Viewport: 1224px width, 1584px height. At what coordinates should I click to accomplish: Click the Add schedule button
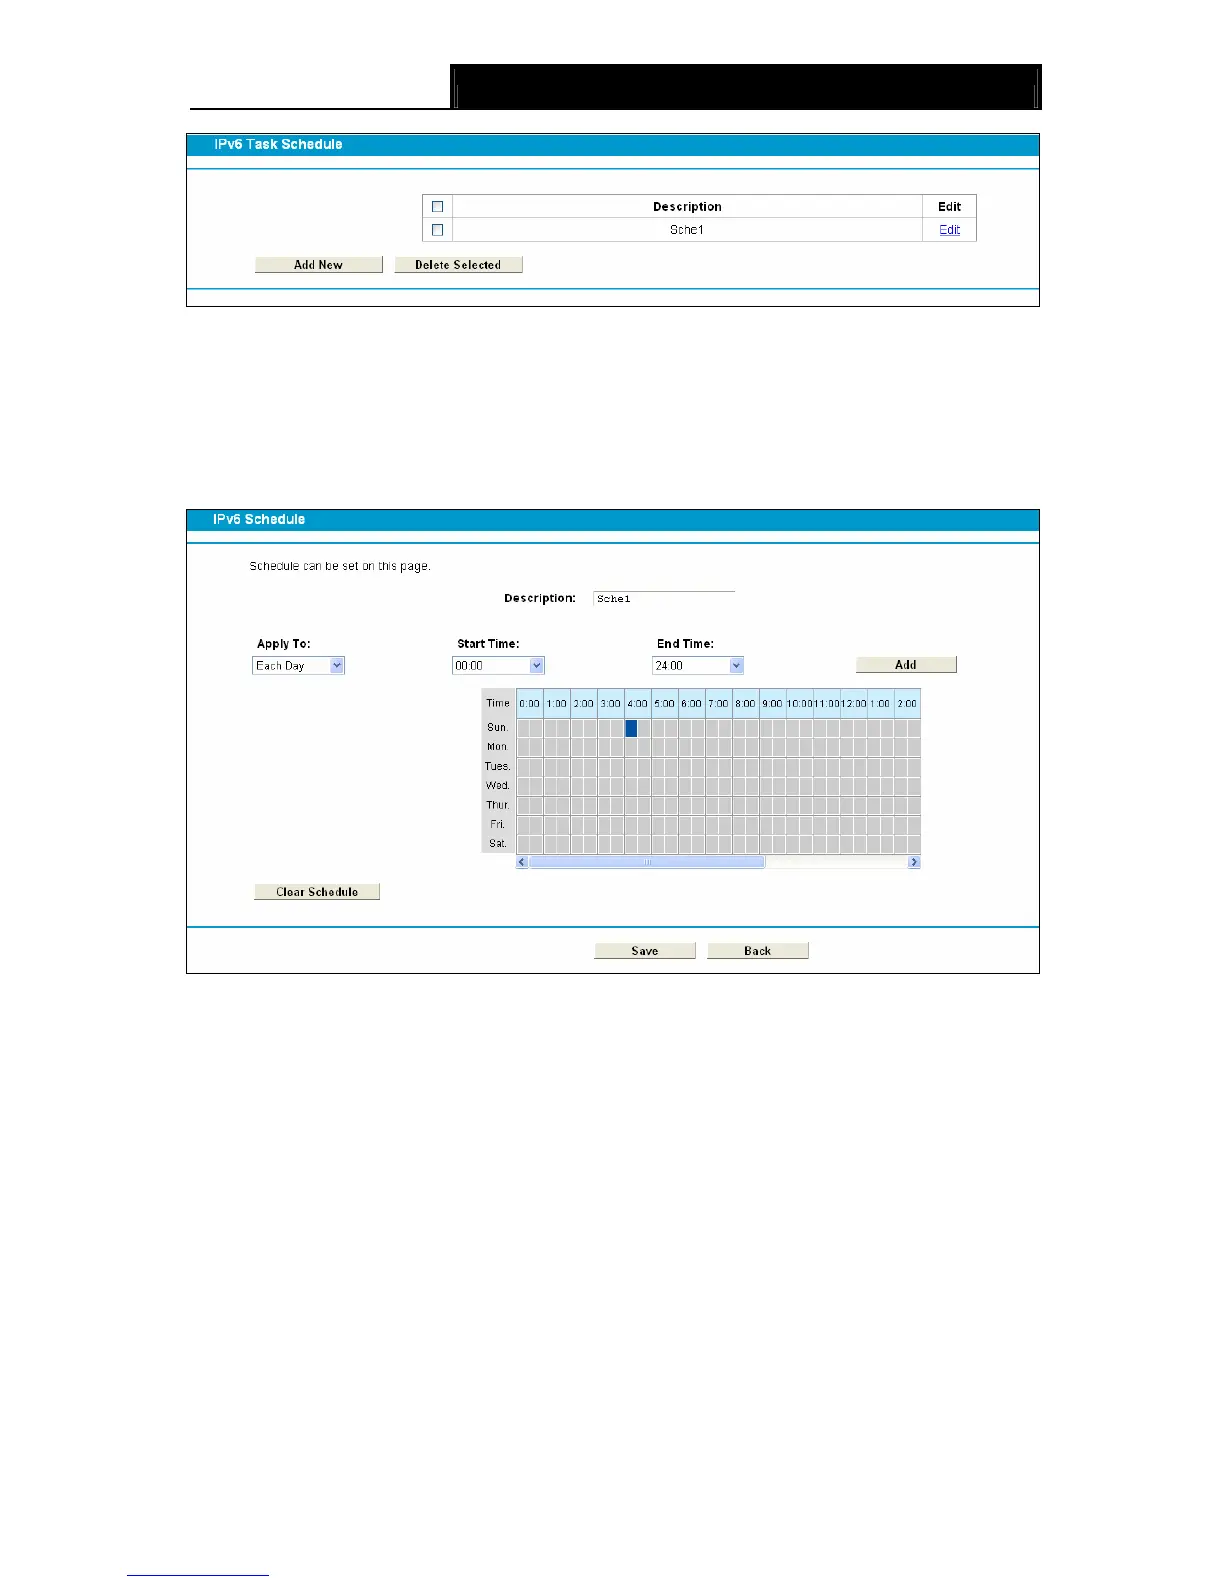pyautogui.click(x=906, y=665)
